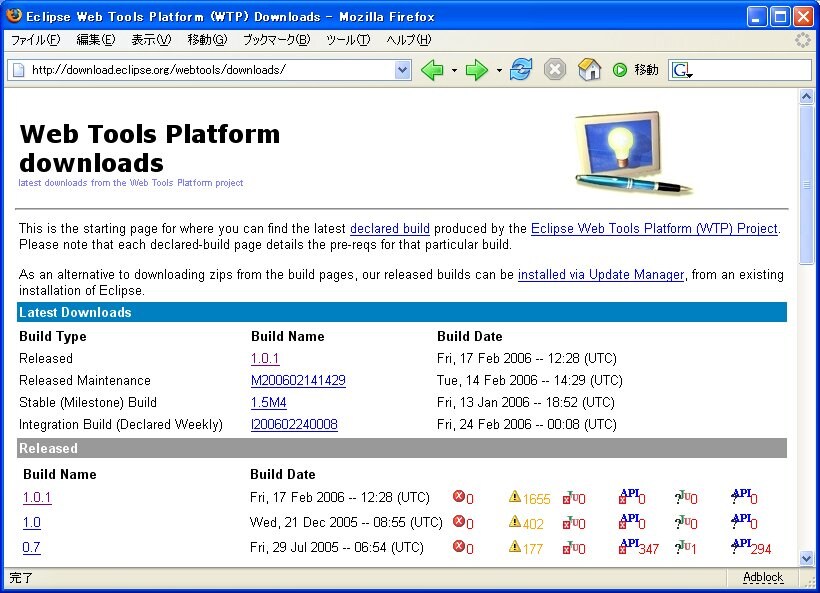
Task: Open the M200602141429 maintenance build link
Action: 298,380
